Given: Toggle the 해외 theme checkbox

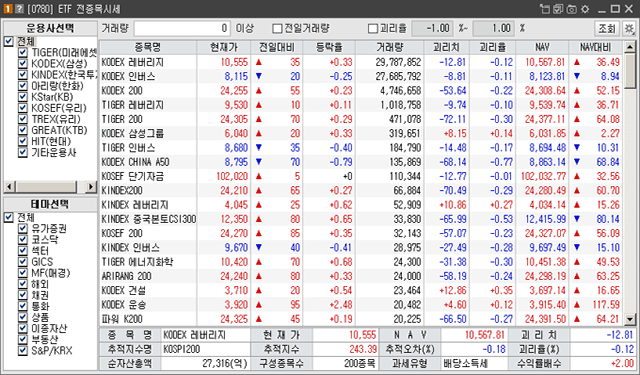Looking at the screenshot, I should [x=23, y=284].
